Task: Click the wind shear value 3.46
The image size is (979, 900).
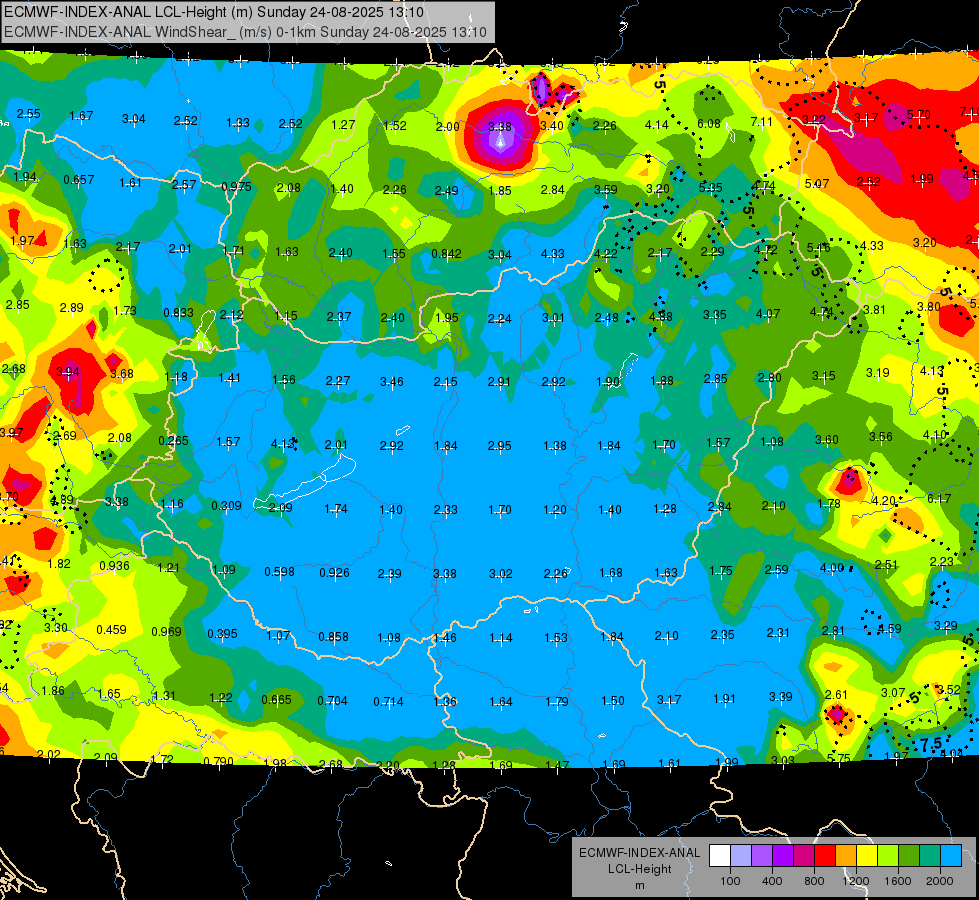Action: [x=391, y=381]
